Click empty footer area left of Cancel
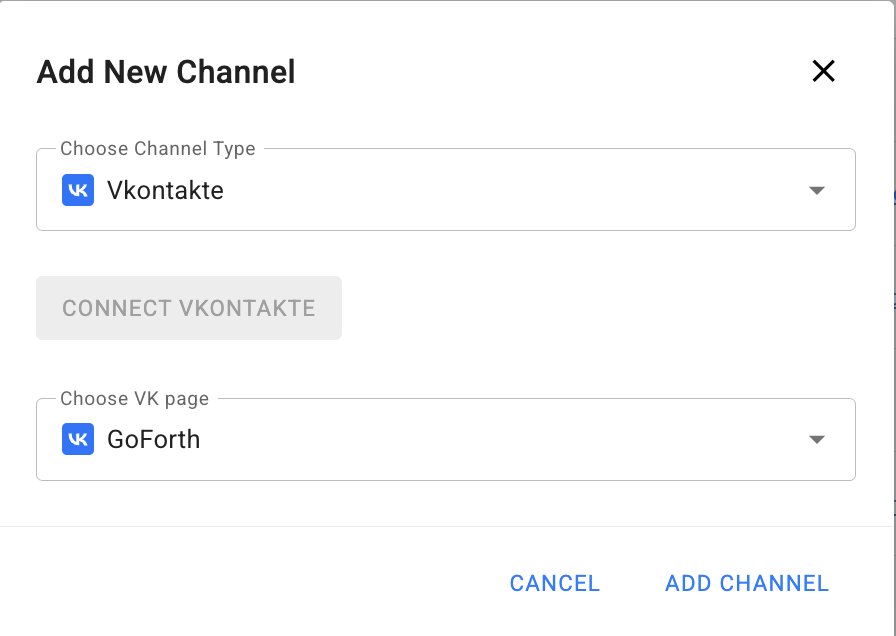The image size is (896, 636). pos(250,583)
